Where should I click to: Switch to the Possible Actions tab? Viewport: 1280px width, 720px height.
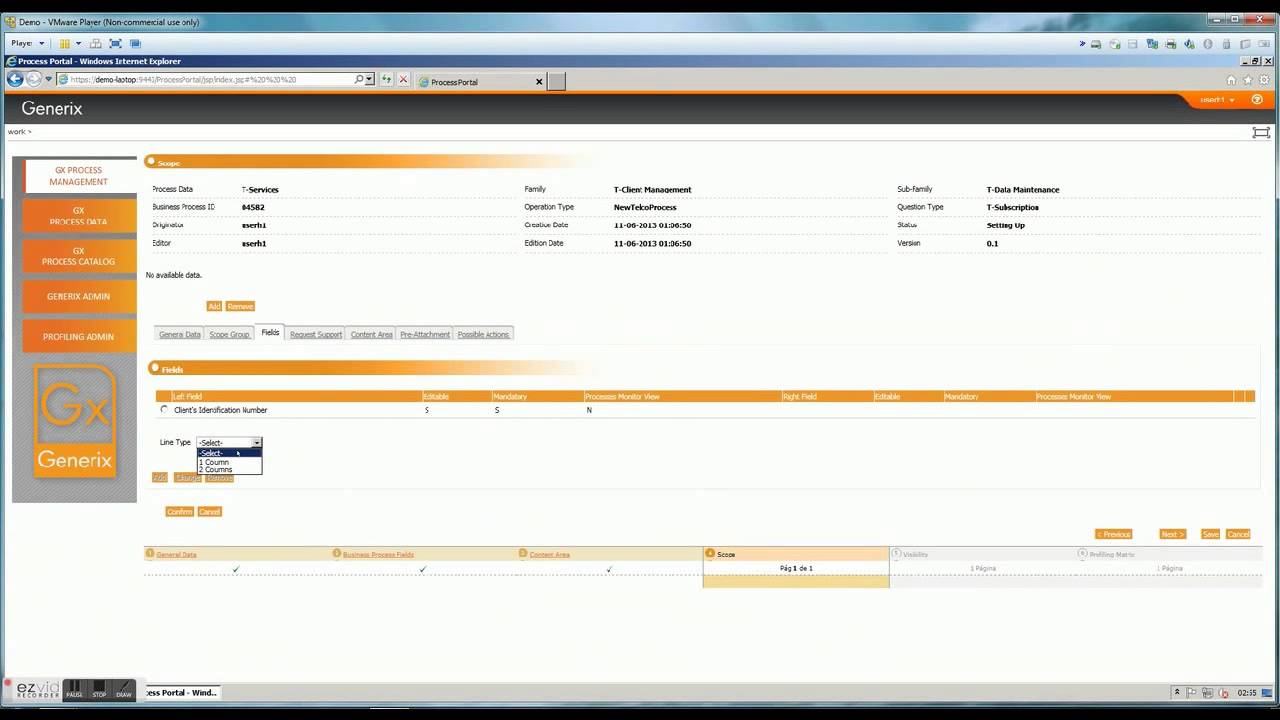click(483, 334)
